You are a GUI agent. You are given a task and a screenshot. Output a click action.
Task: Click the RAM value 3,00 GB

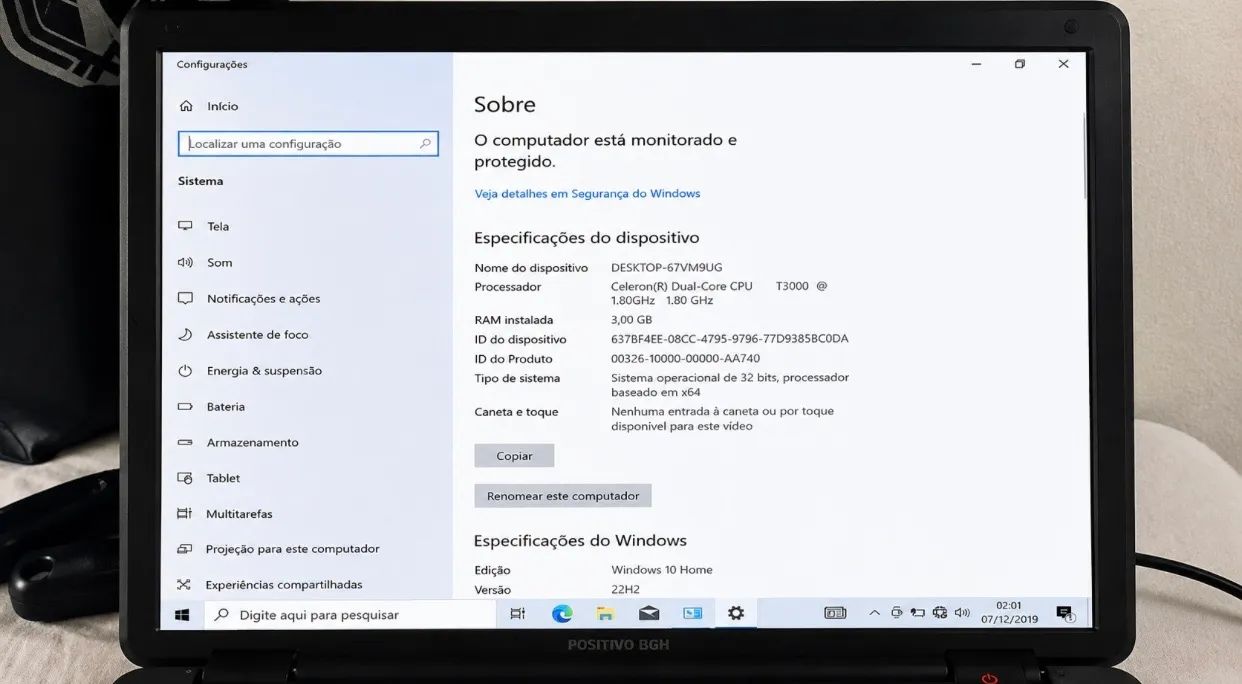(x=631, y=320)
